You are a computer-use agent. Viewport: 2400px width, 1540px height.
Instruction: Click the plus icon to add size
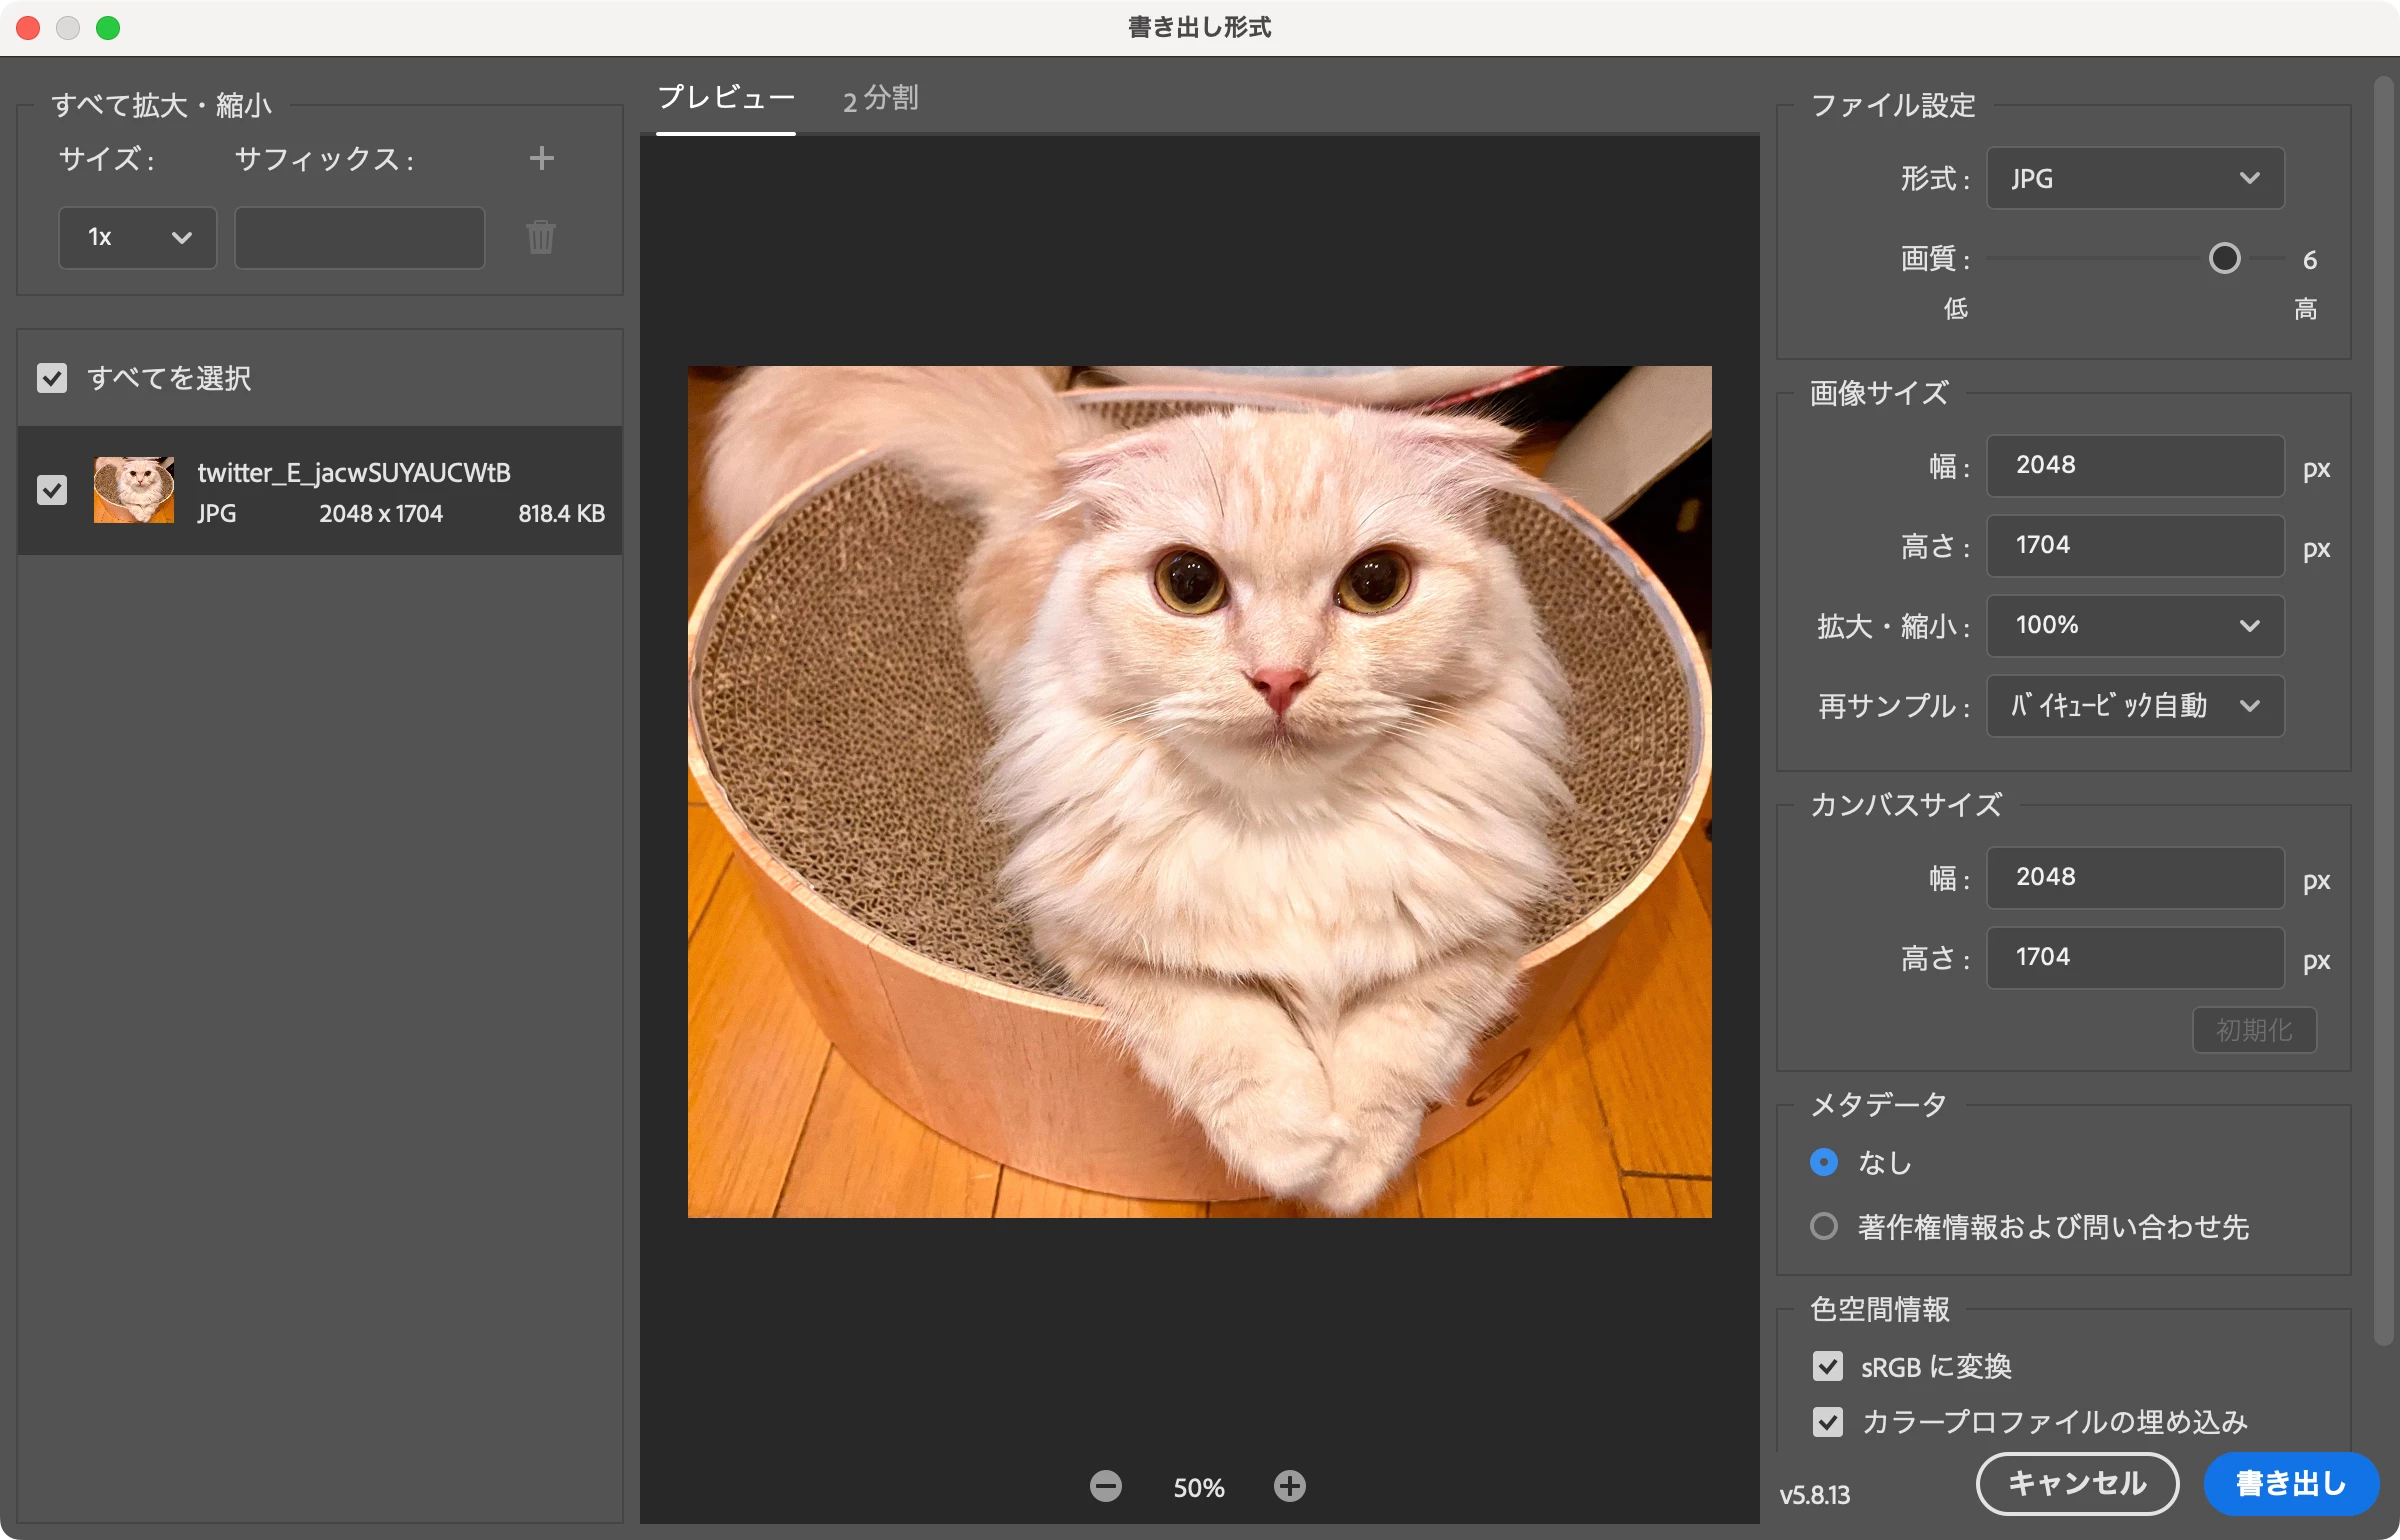(x=541, y=158)
